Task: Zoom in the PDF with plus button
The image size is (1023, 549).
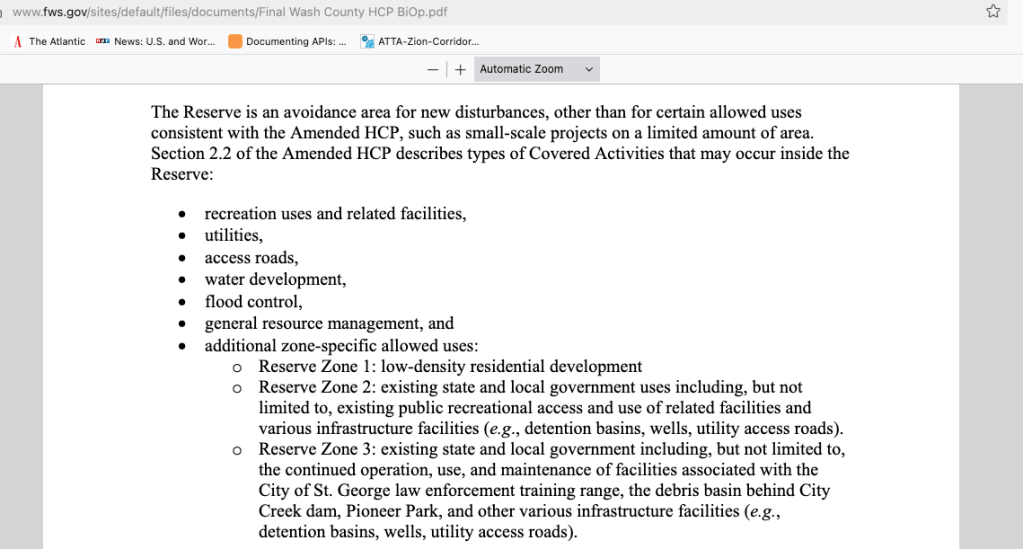Action: pyautogui.click(x=460, y=69)
